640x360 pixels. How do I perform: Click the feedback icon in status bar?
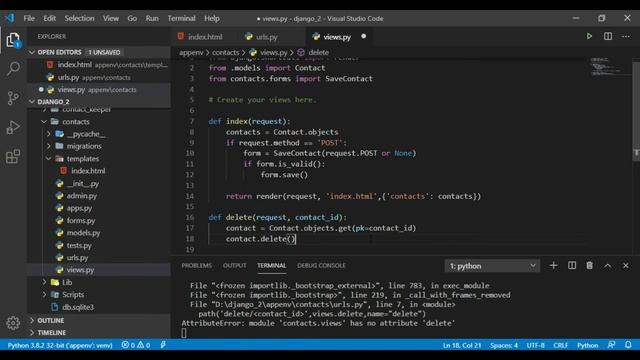[611, 345]
